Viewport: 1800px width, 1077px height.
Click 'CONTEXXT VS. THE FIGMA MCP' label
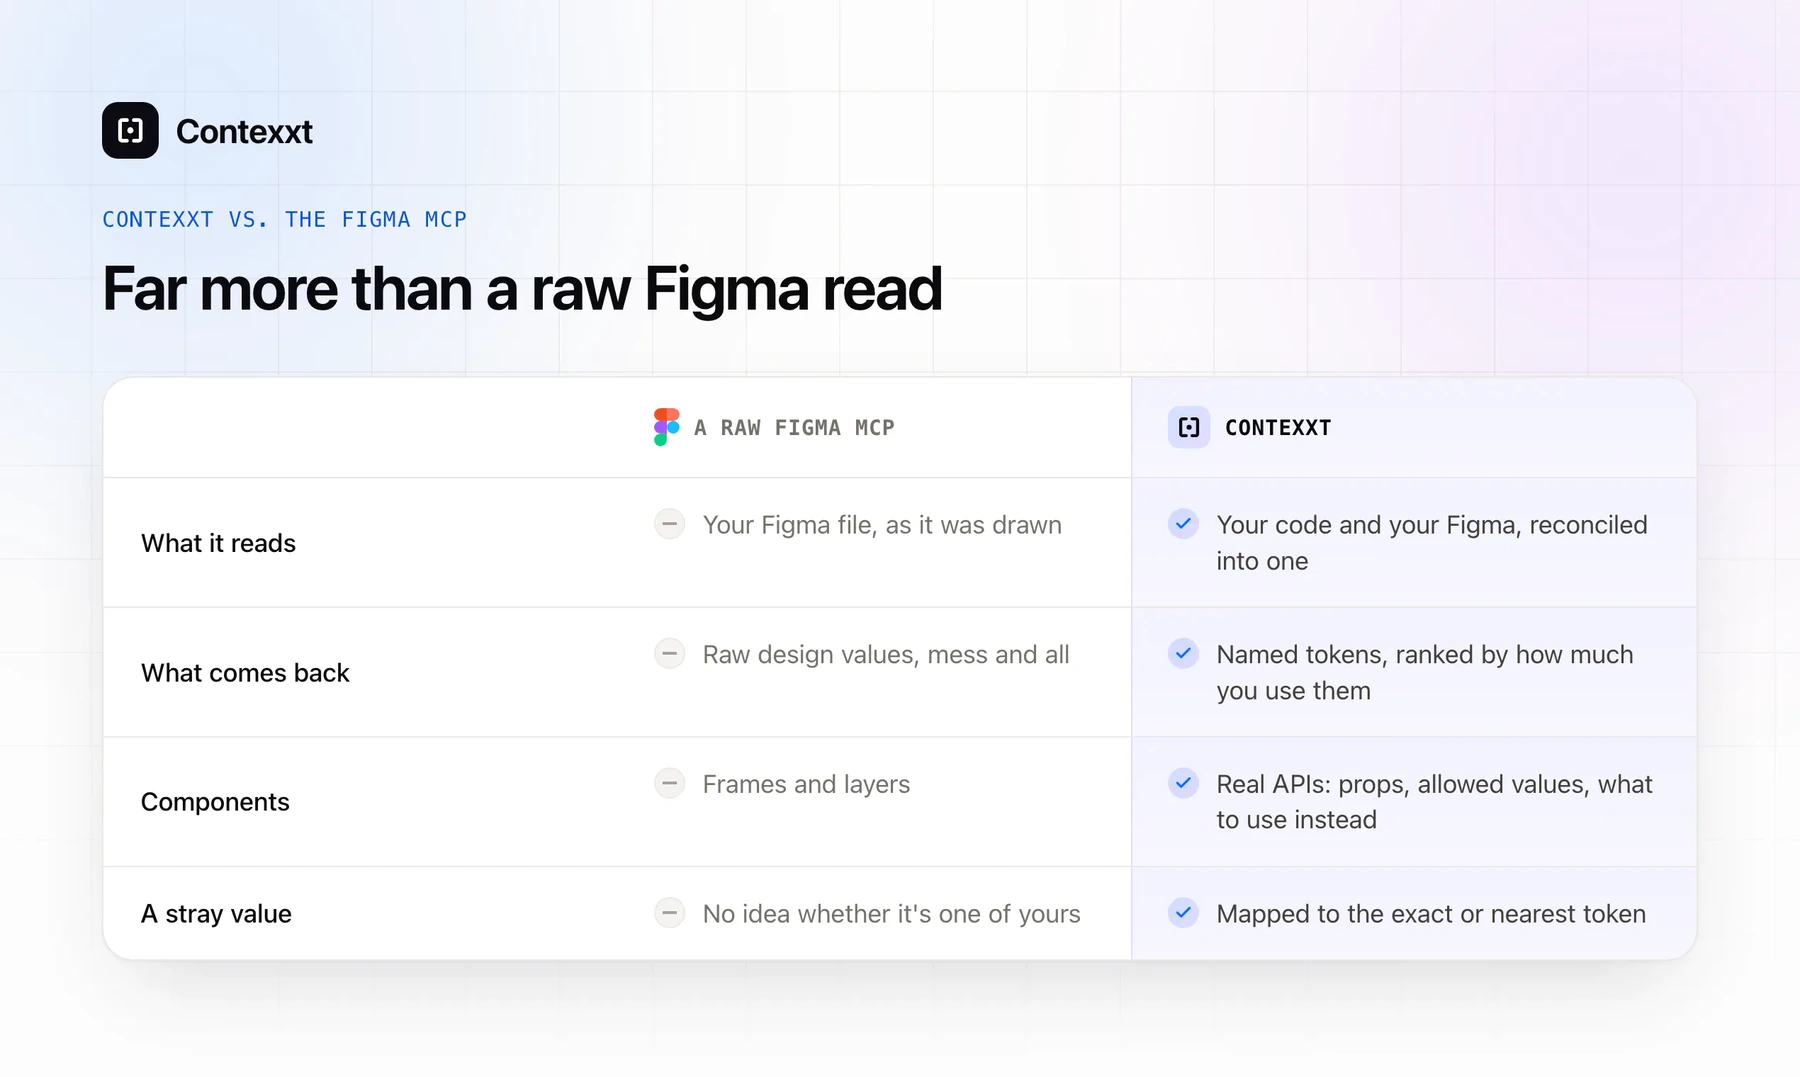(x=284, y=219)
